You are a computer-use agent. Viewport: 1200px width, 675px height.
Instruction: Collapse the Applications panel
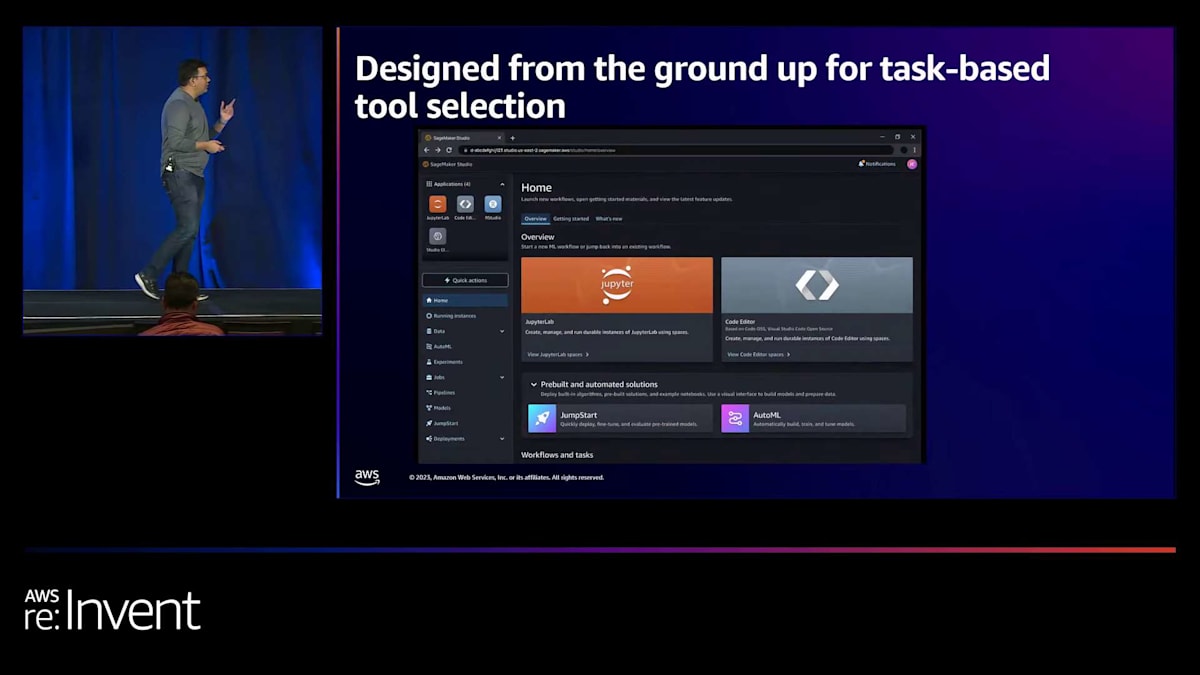[502, 184]
